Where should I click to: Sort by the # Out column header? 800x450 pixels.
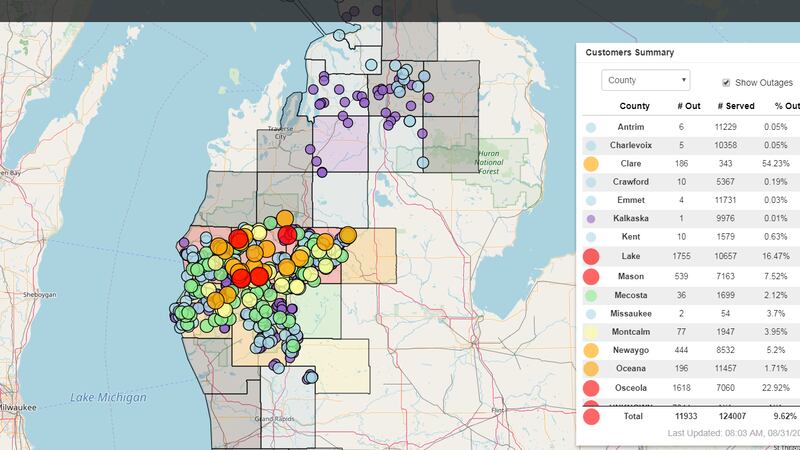(689, 106)
